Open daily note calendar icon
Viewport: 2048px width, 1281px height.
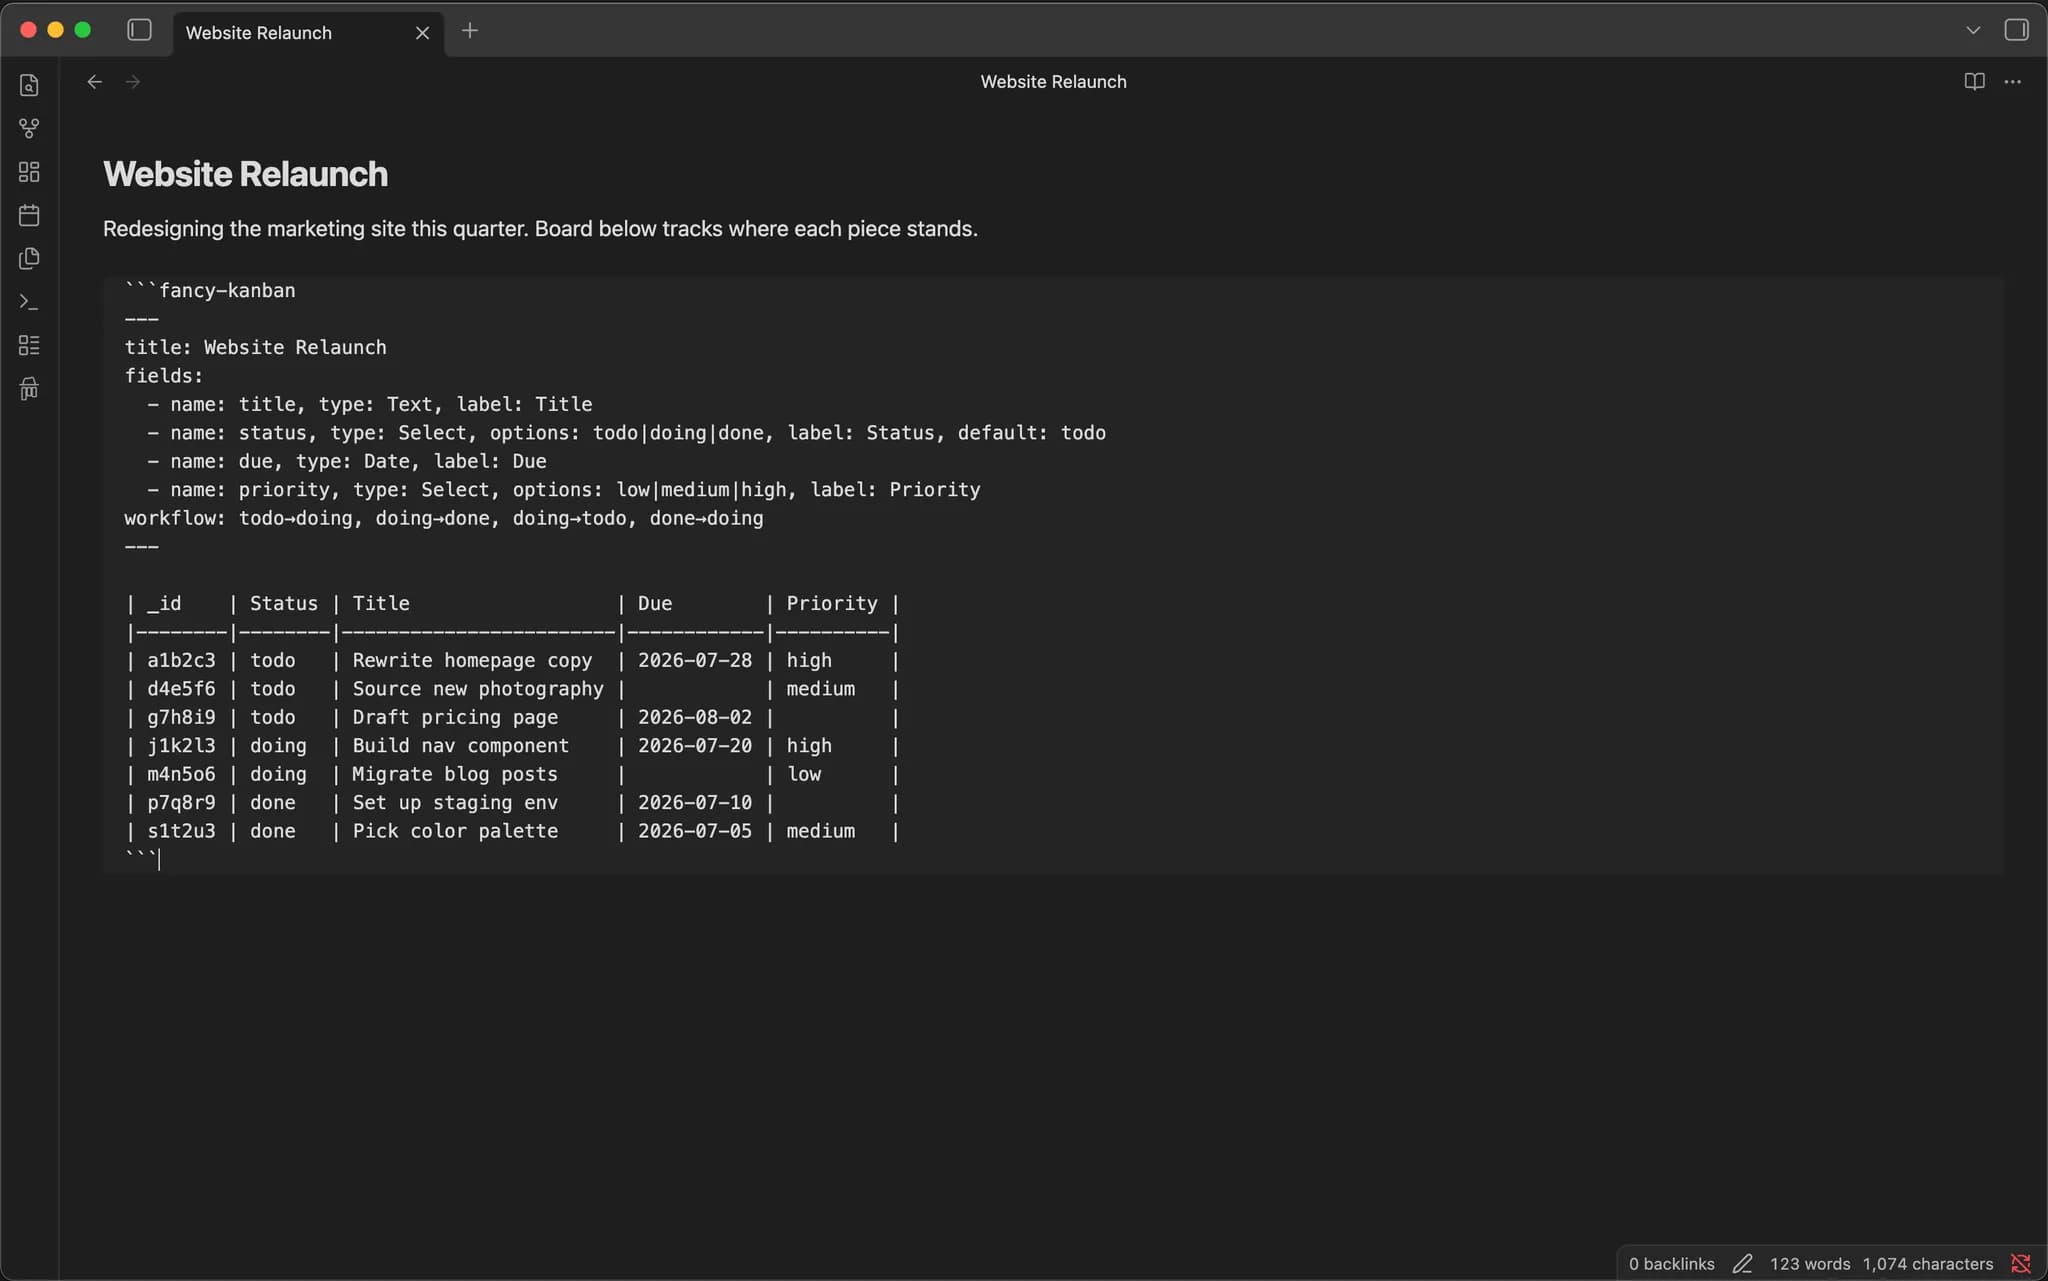coord(29,215)
